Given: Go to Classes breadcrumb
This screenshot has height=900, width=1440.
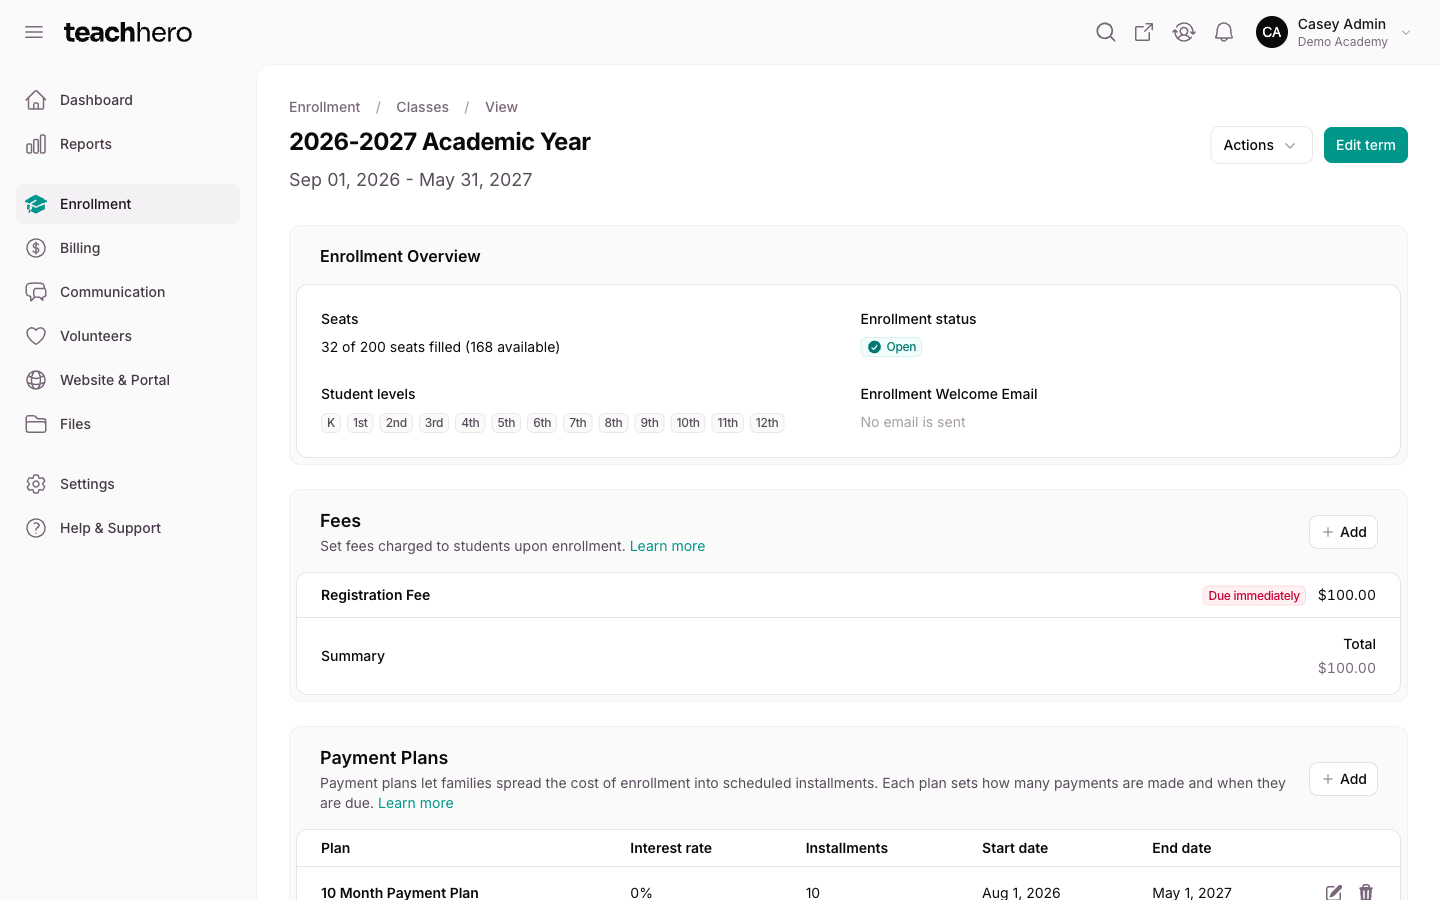Looking at the screenshot, I should click(422, 107).
